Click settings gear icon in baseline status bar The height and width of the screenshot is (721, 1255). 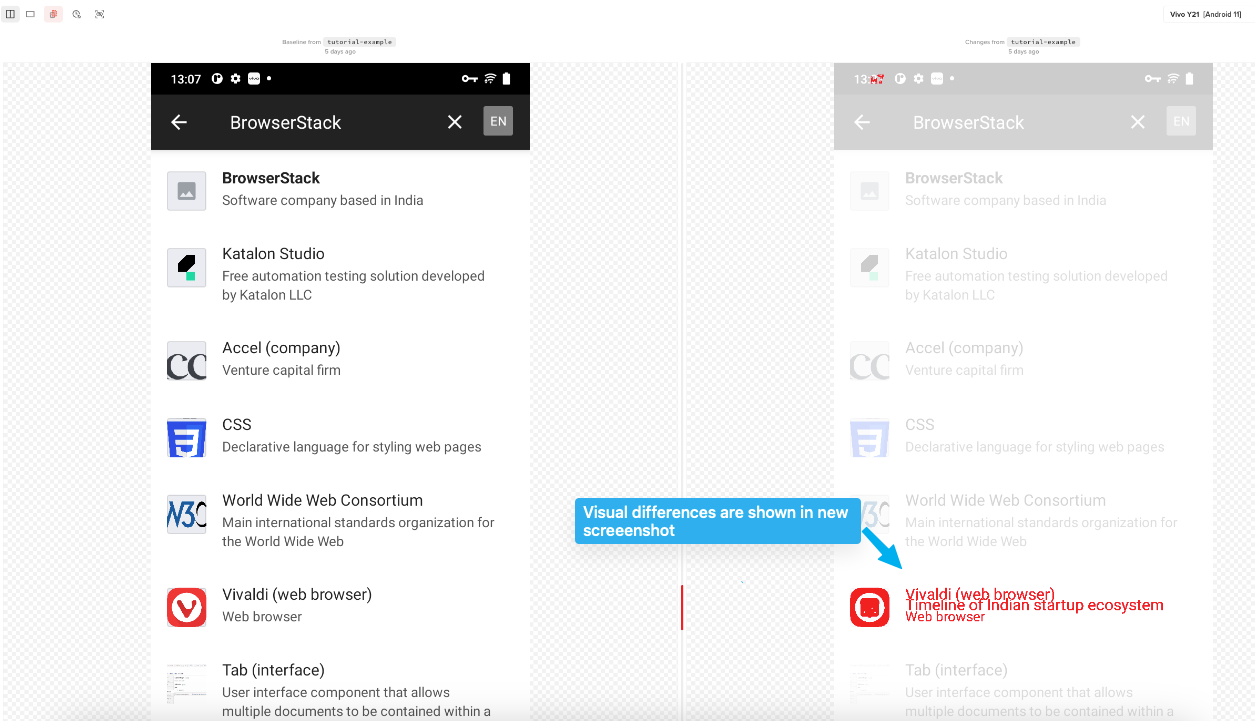tap(235, 79)
